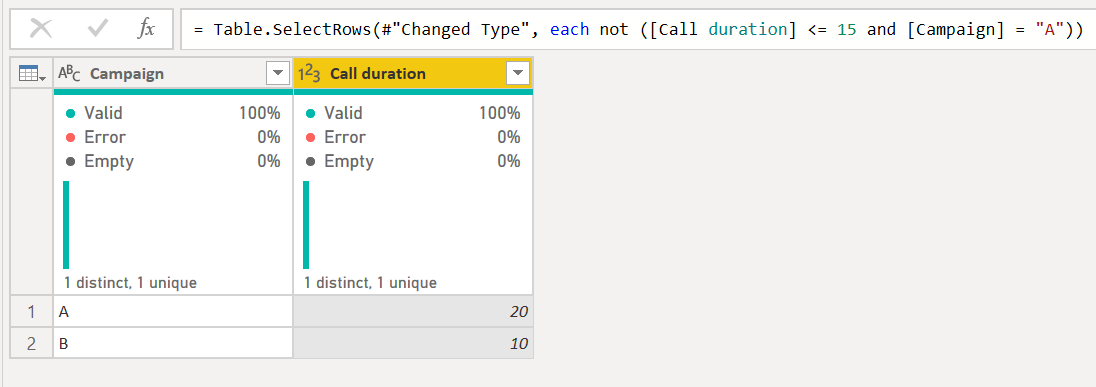Click '1 distinct, 1 unique' under Campaign
This screenshot has width=1096, height=387.
pyautogui.click(x=131, y=283)
